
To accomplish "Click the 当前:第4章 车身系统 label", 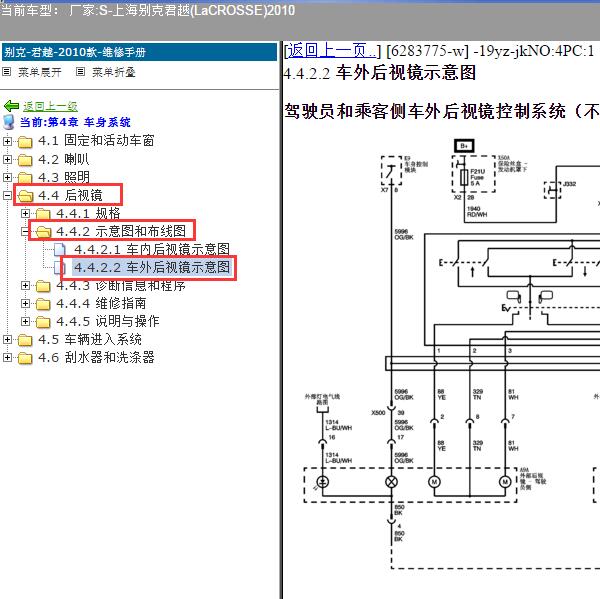I will [75, 122].
